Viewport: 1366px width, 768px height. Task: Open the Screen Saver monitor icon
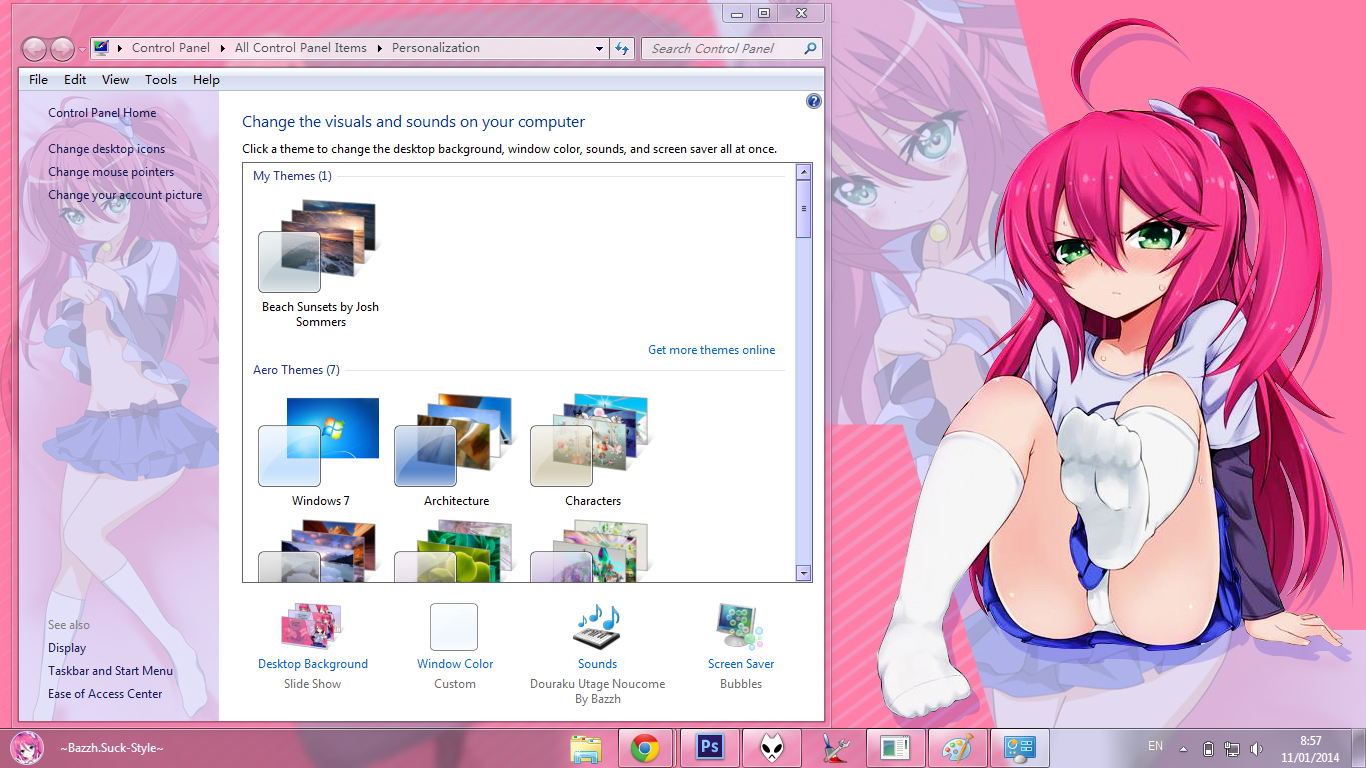coord(740,626)
